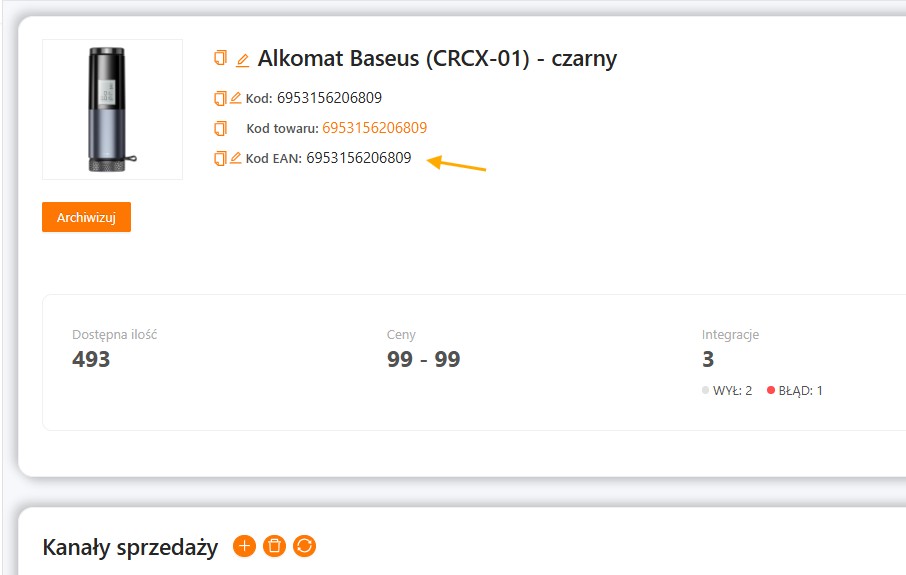The image size is (906, 575).
Task: Open the orange Kod towaru link
Action: (x=374, y=128)
